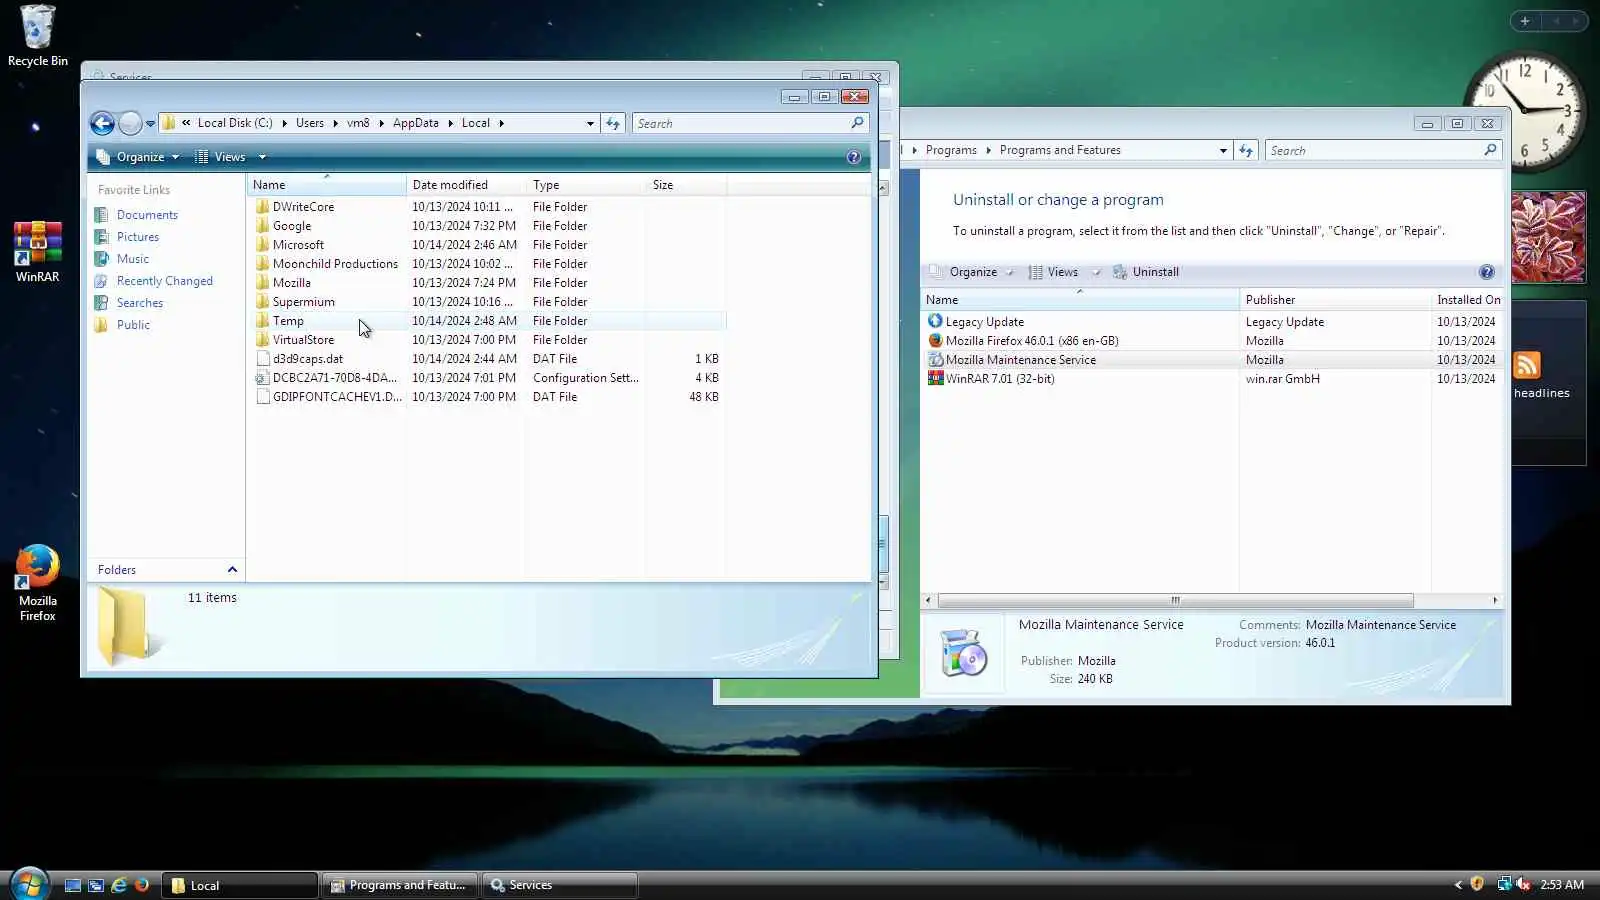Open Organize menu in Programs and Features
The width and height of the screenshot is (1600, 900).
(x=971, y=272)
